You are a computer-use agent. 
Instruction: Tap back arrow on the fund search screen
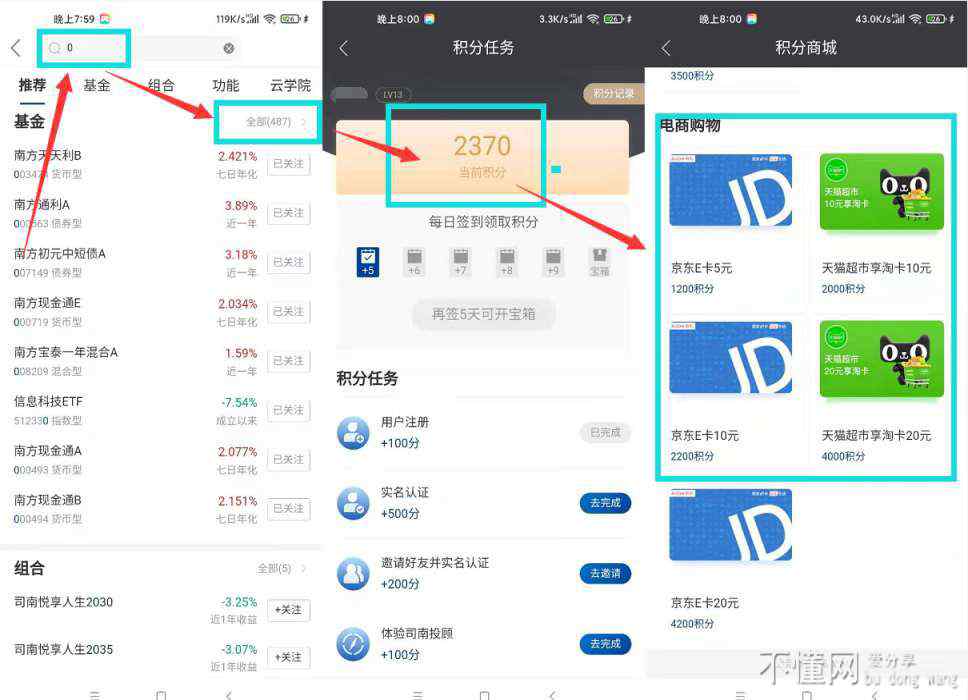(x=15, y=48)
